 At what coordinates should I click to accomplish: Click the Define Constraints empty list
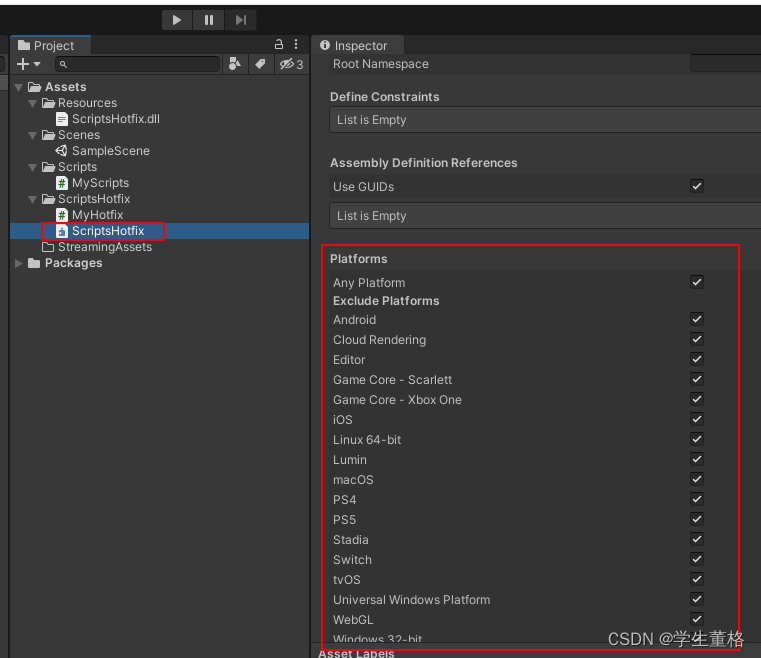tap(545, 120)
